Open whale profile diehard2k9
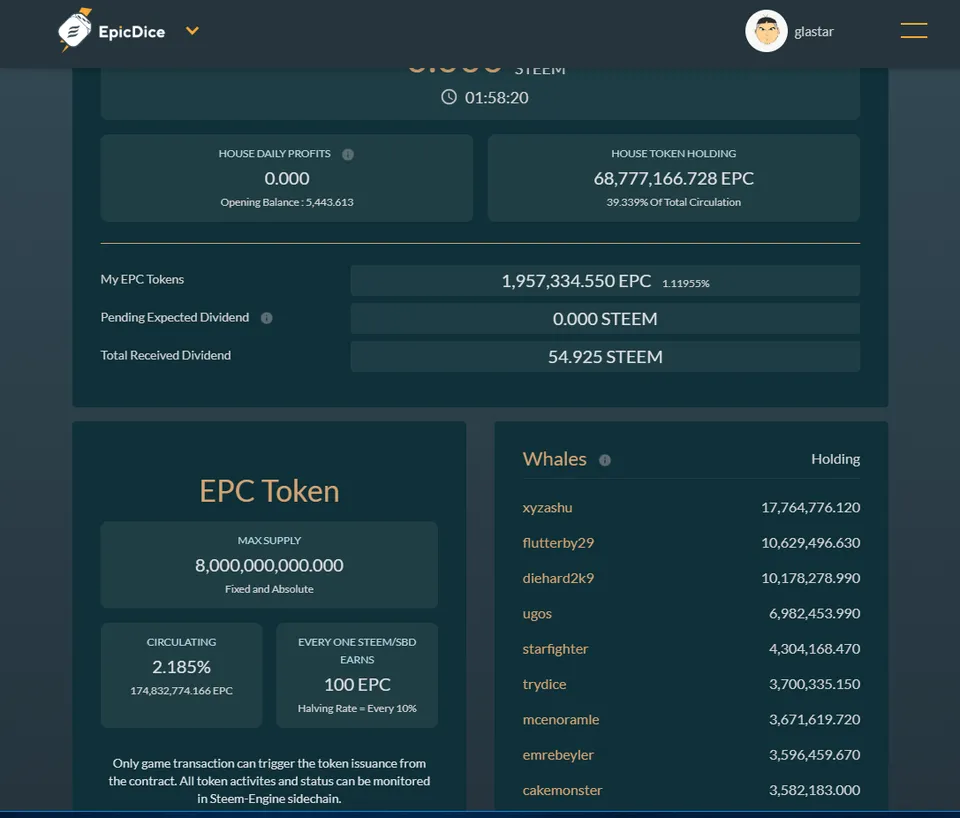This screenshot has height=818, width=960. click(x=558, y=578)
